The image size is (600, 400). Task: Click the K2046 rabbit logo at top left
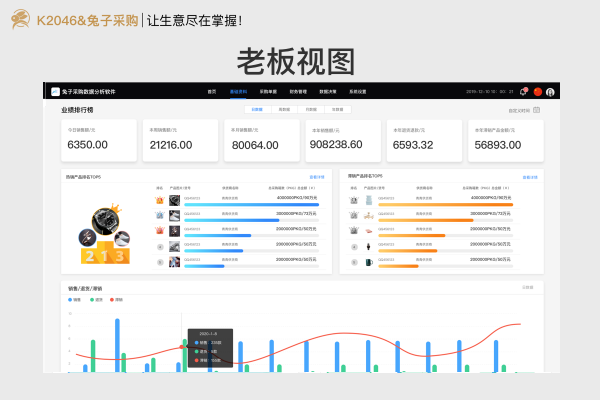19,20
